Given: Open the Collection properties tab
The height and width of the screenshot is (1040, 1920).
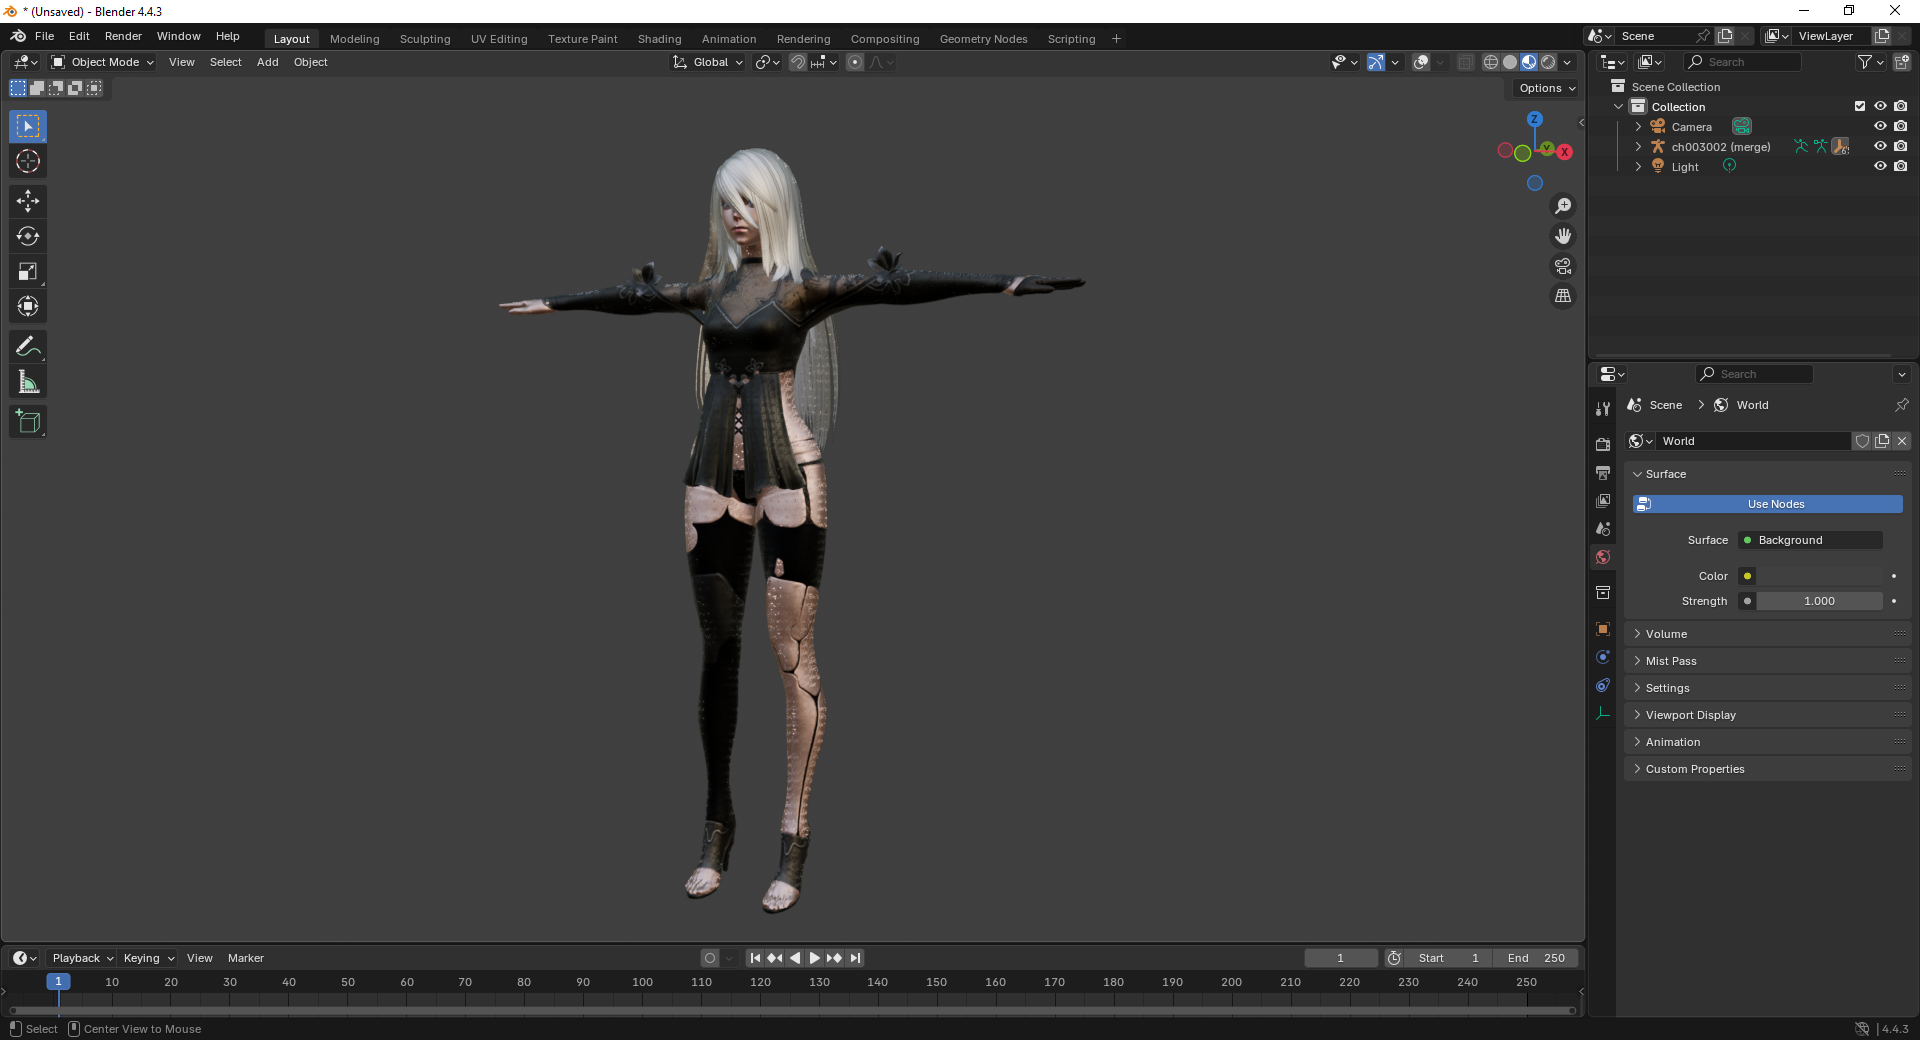Looking at the screenshot, I should [x=1603, y=593].
